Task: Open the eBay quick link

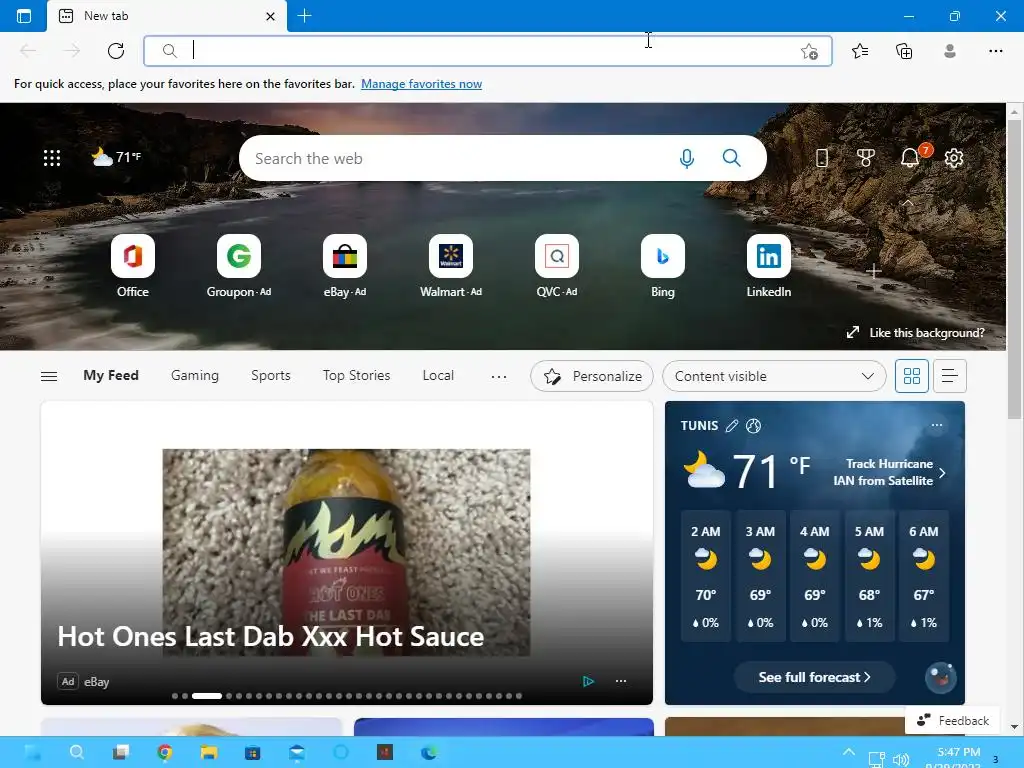Action: pyautogui.click(x=345, y=266)
